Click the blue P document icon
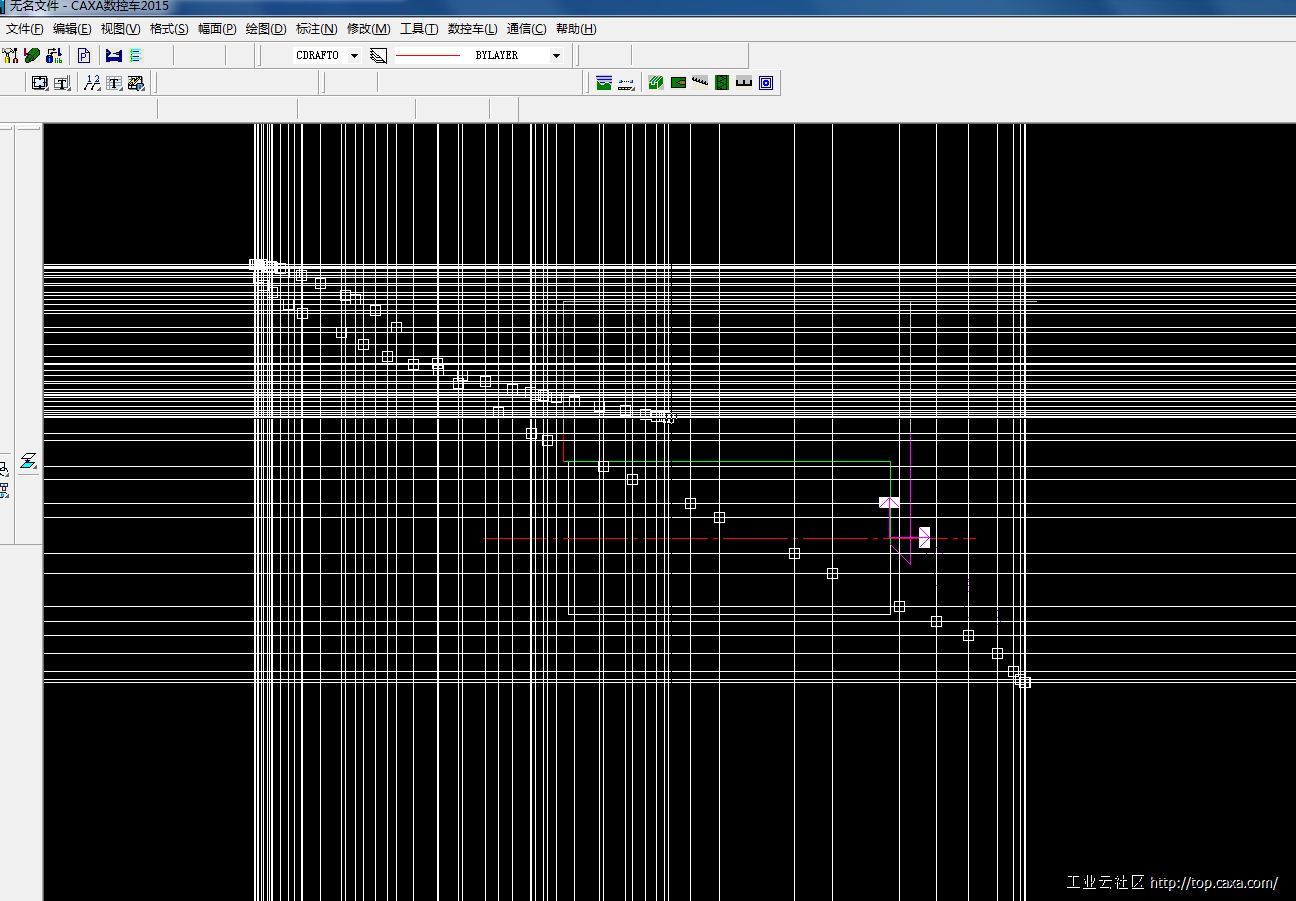Image resolution: width=1296 pixels, height=901 pixels. (x=84, y=56)
